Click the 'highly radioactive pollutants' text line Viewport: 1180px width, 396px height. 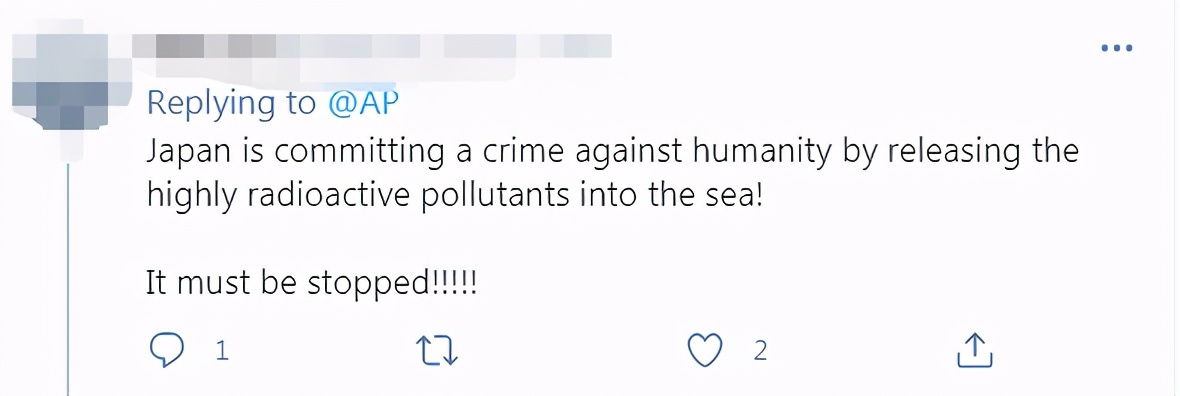(455, 196)
